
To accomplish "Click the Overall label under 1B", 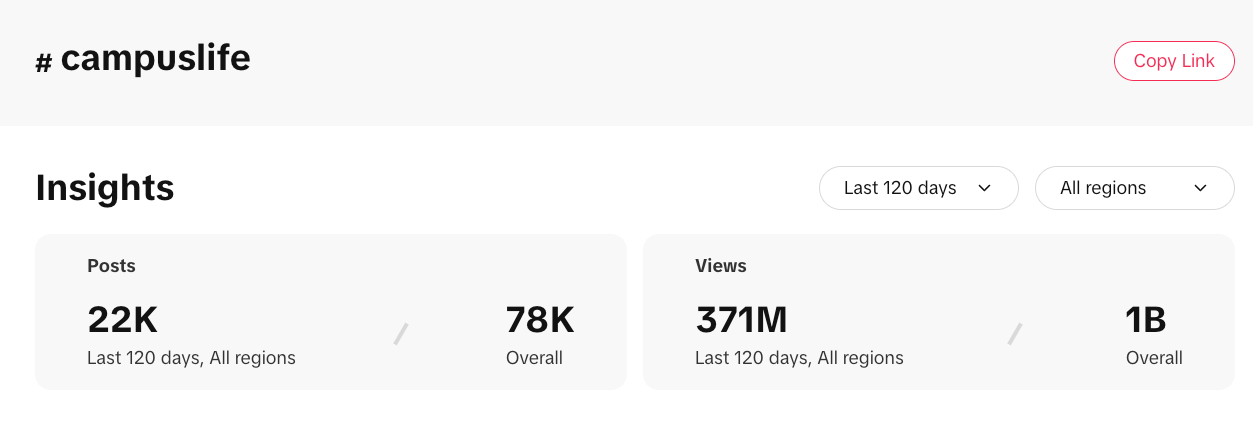I will [1155, 358].
